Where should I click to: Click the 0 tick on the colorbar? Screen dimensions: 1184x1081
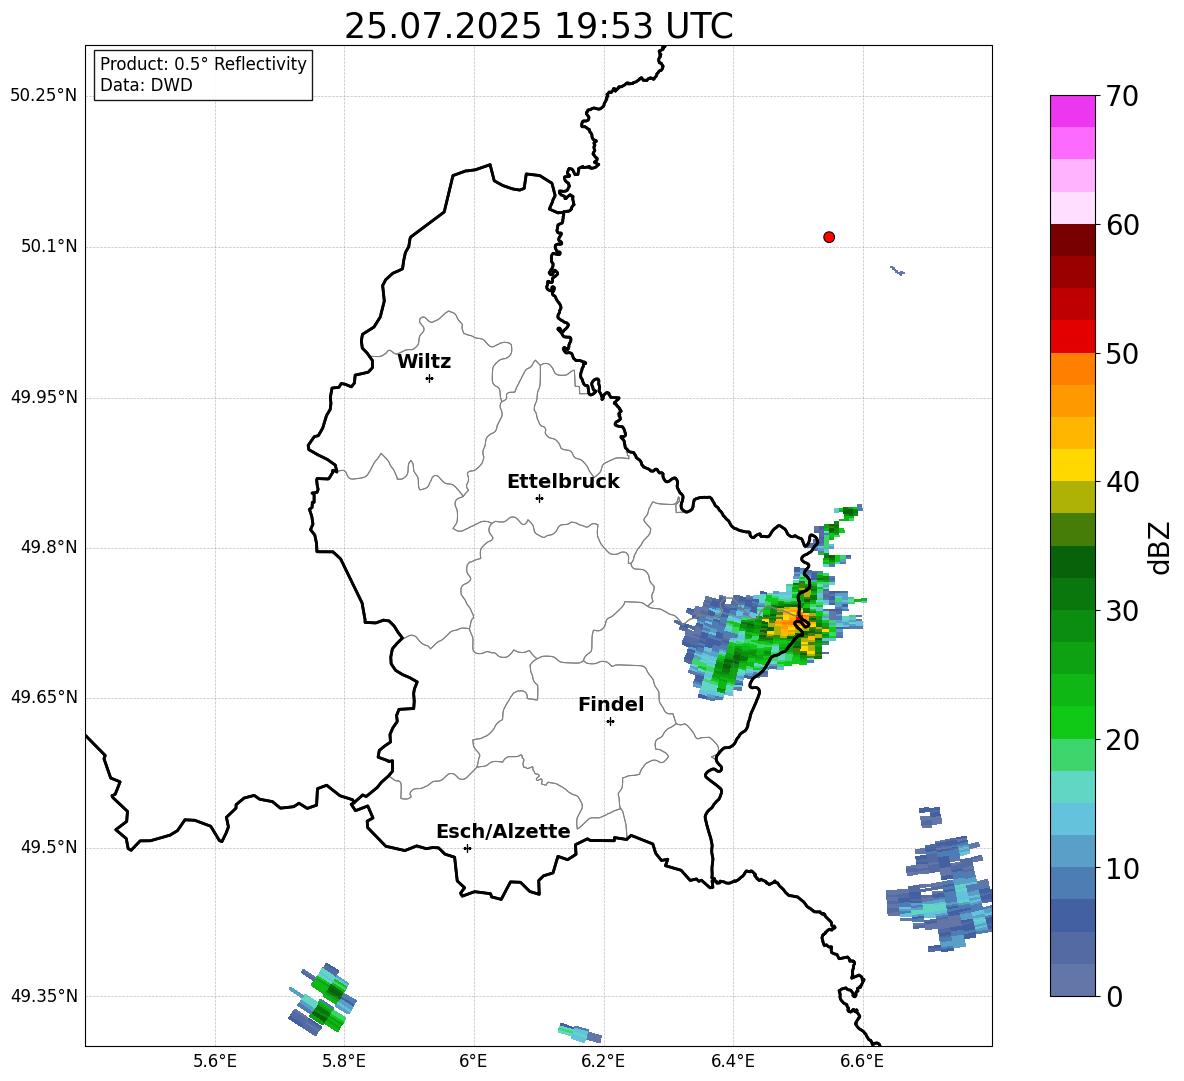pyautogui.click(x=1114, y=996)
